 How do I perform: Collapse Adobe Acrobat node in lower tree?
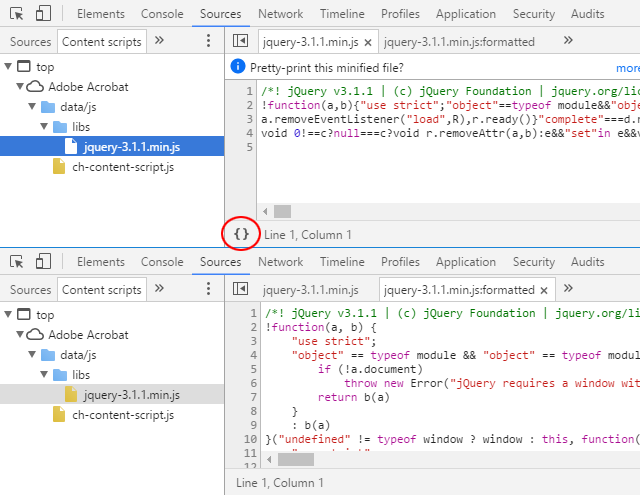pos(19,334)
